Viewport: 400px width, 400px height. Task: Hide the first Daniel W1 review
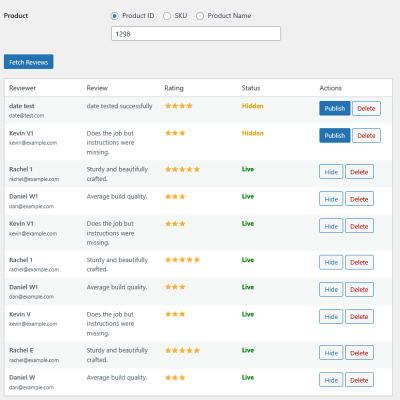pyautogui.click(x=331, y=199)
